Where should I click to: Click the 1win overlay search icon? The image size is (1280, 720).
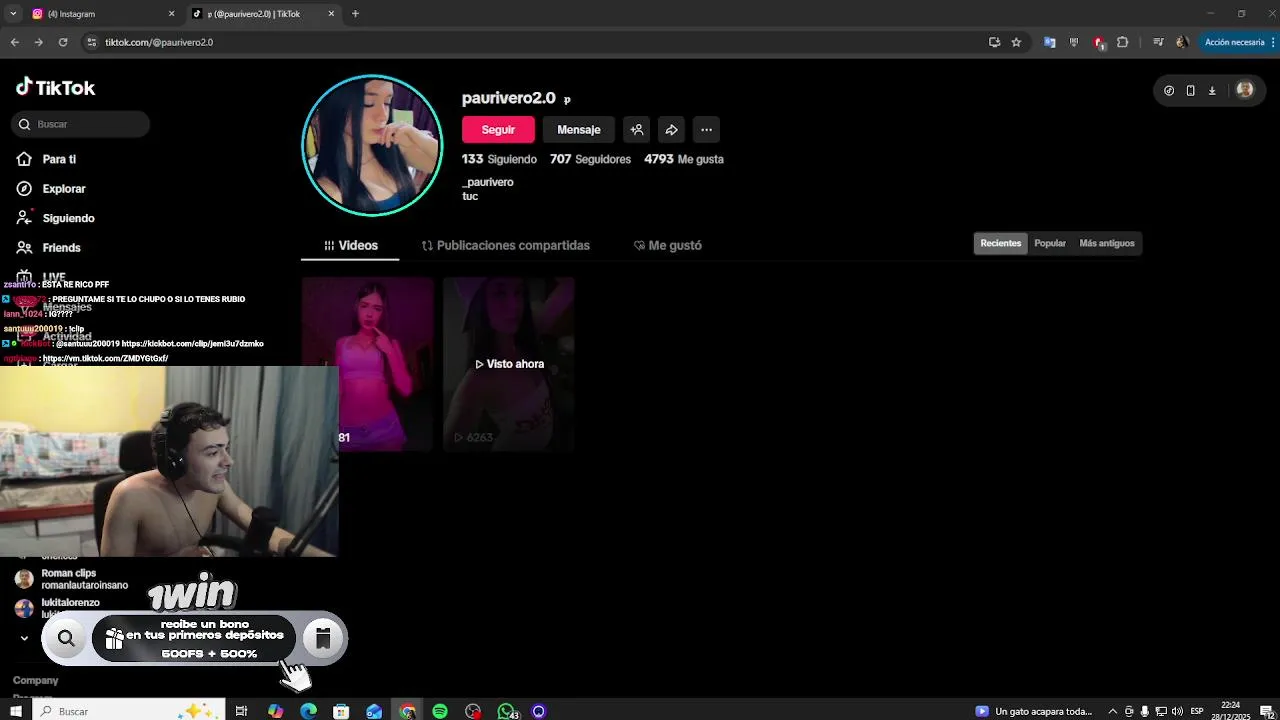66,638
